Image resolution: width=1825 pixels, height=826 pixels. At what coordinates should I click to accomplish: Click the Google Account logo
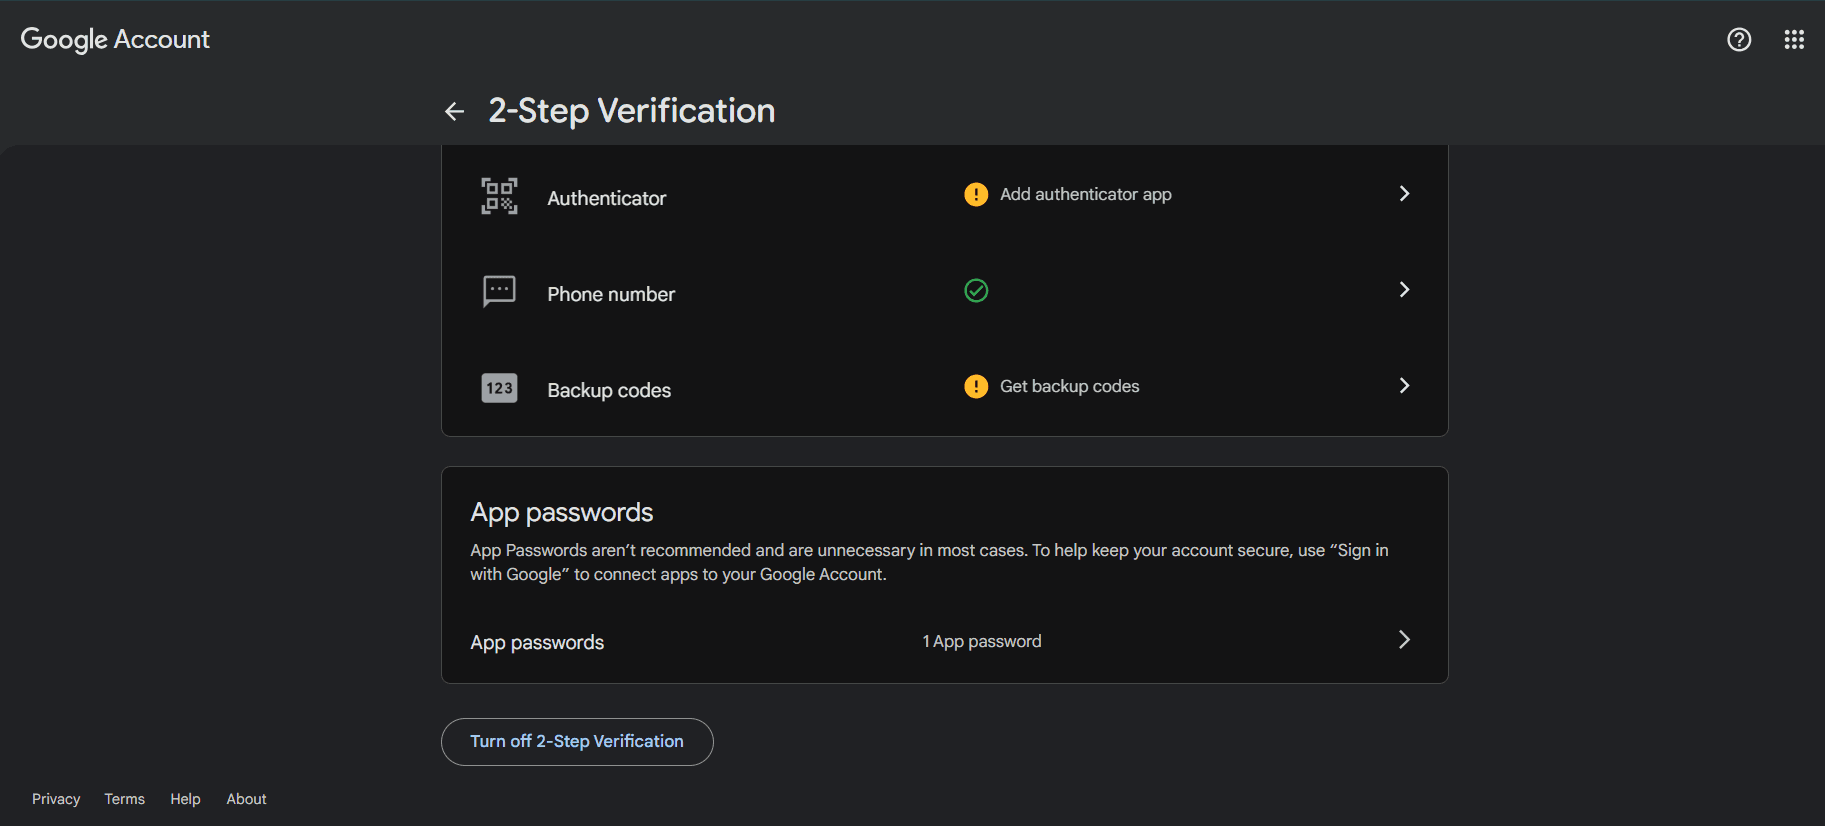(115, 39)
